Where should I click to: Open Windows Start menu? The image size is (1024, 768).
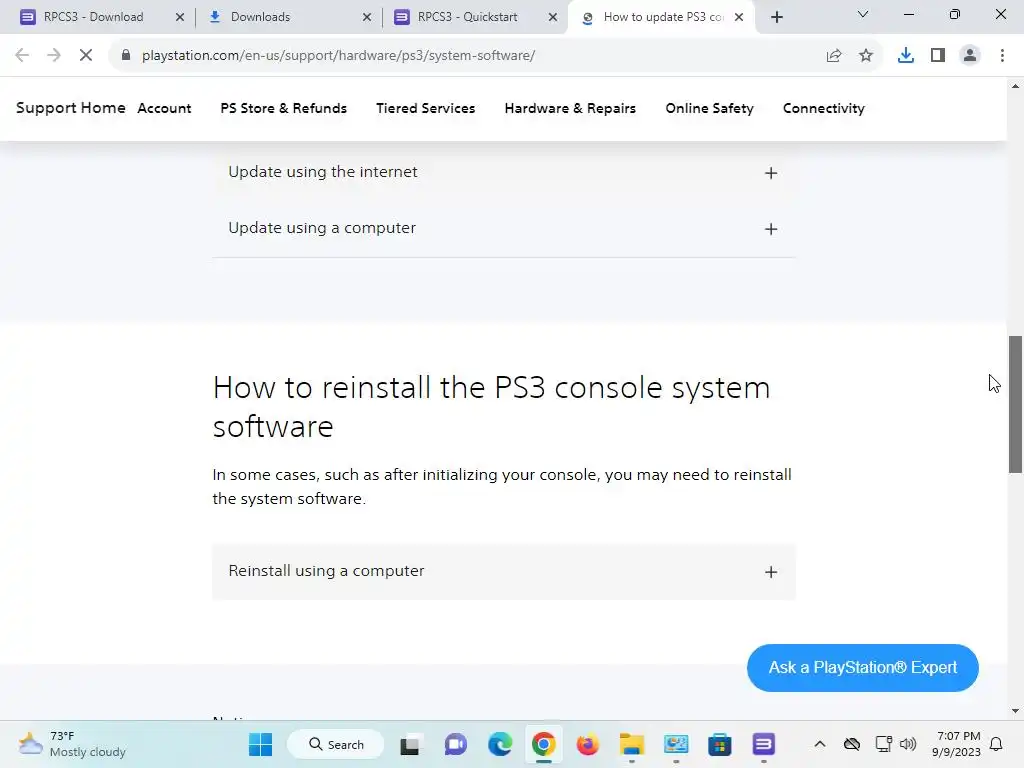261,744
